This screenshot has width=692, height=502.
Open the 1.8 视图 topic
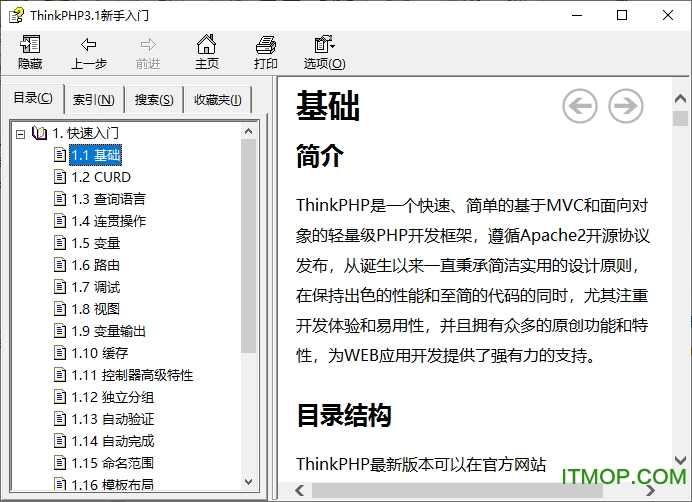pos(96,309)
